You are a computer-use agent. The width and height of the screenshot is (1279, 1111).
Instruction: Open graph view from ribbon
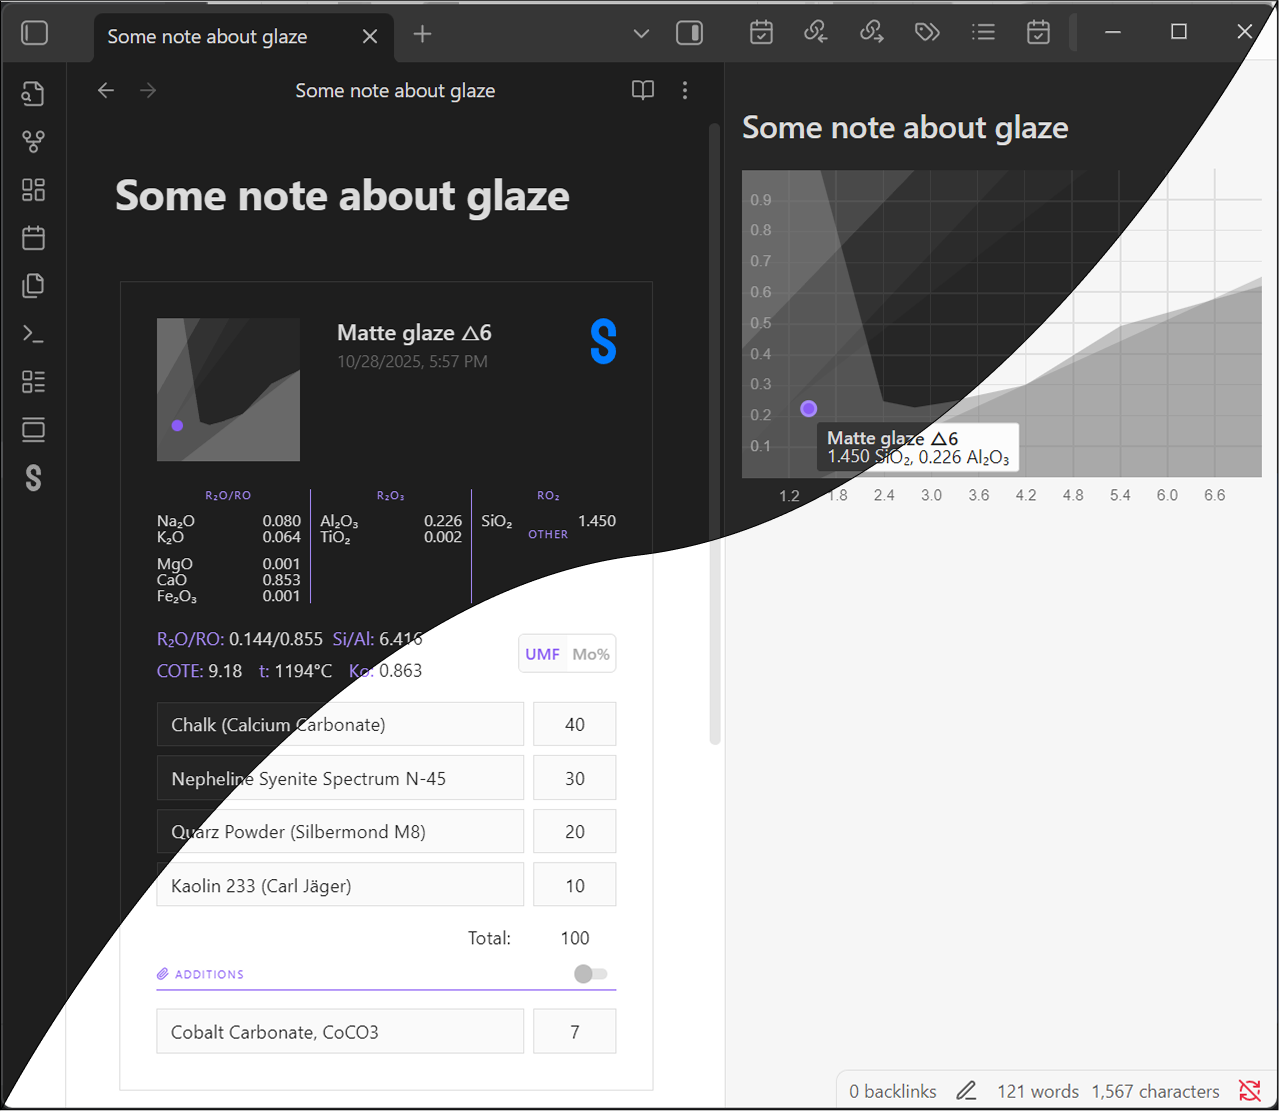(33, 141)
